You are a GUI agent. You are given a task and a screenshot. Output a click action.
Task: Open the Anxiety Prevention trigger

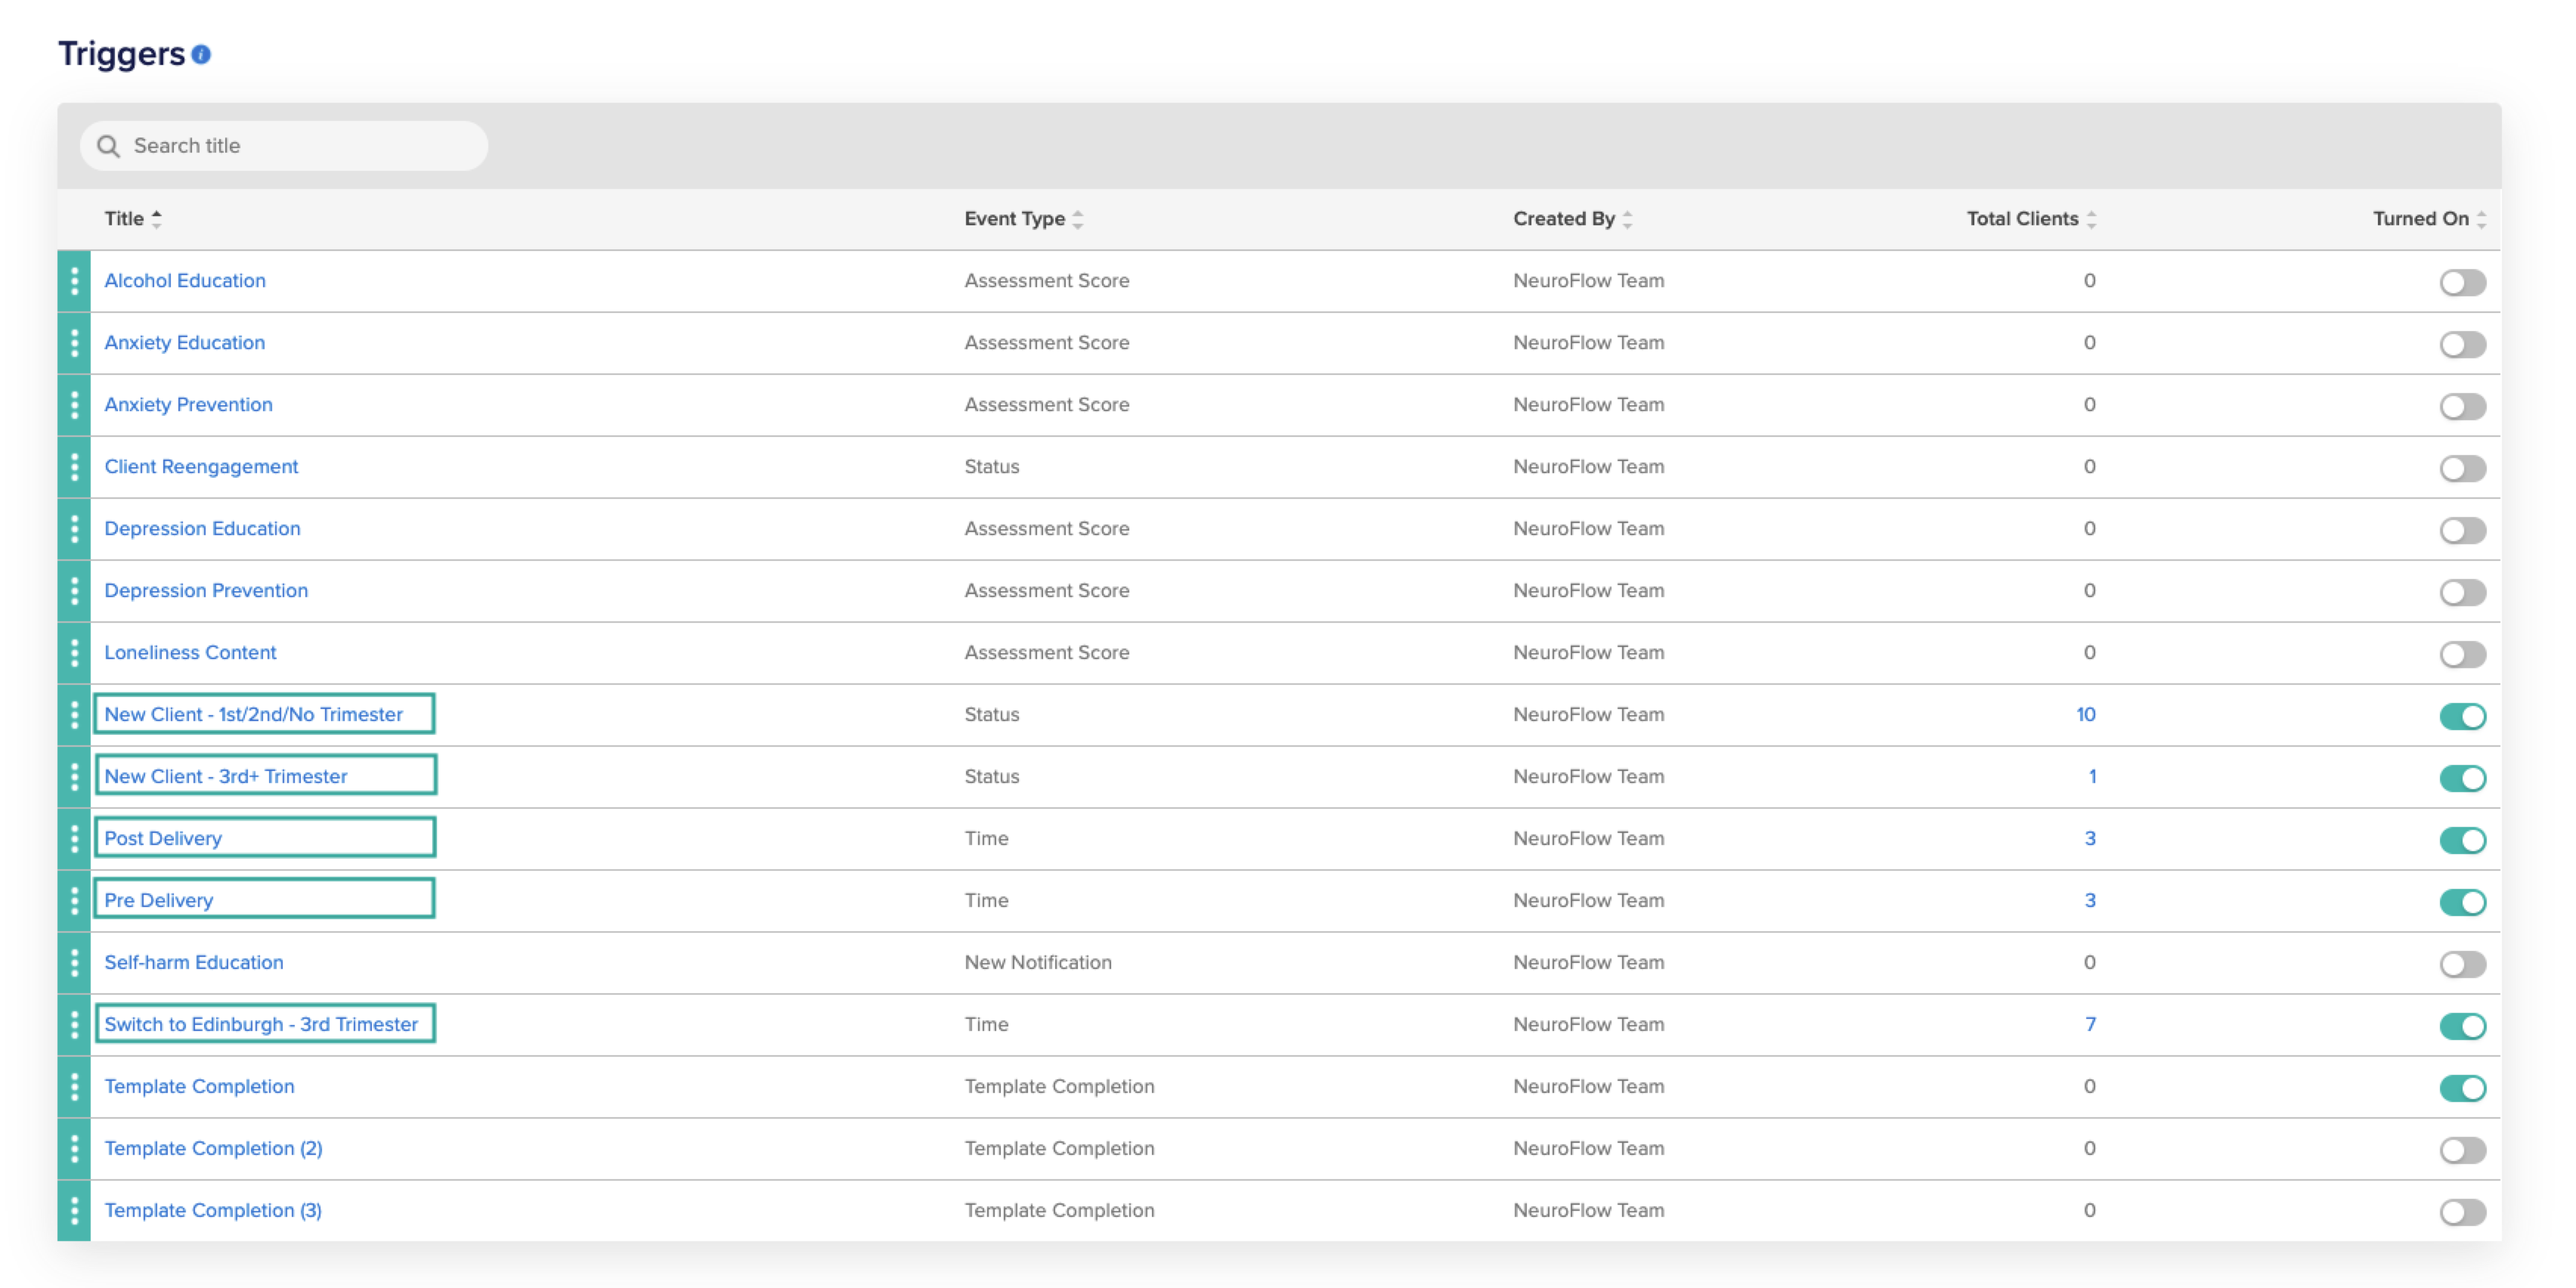click(x=188, y=405)
